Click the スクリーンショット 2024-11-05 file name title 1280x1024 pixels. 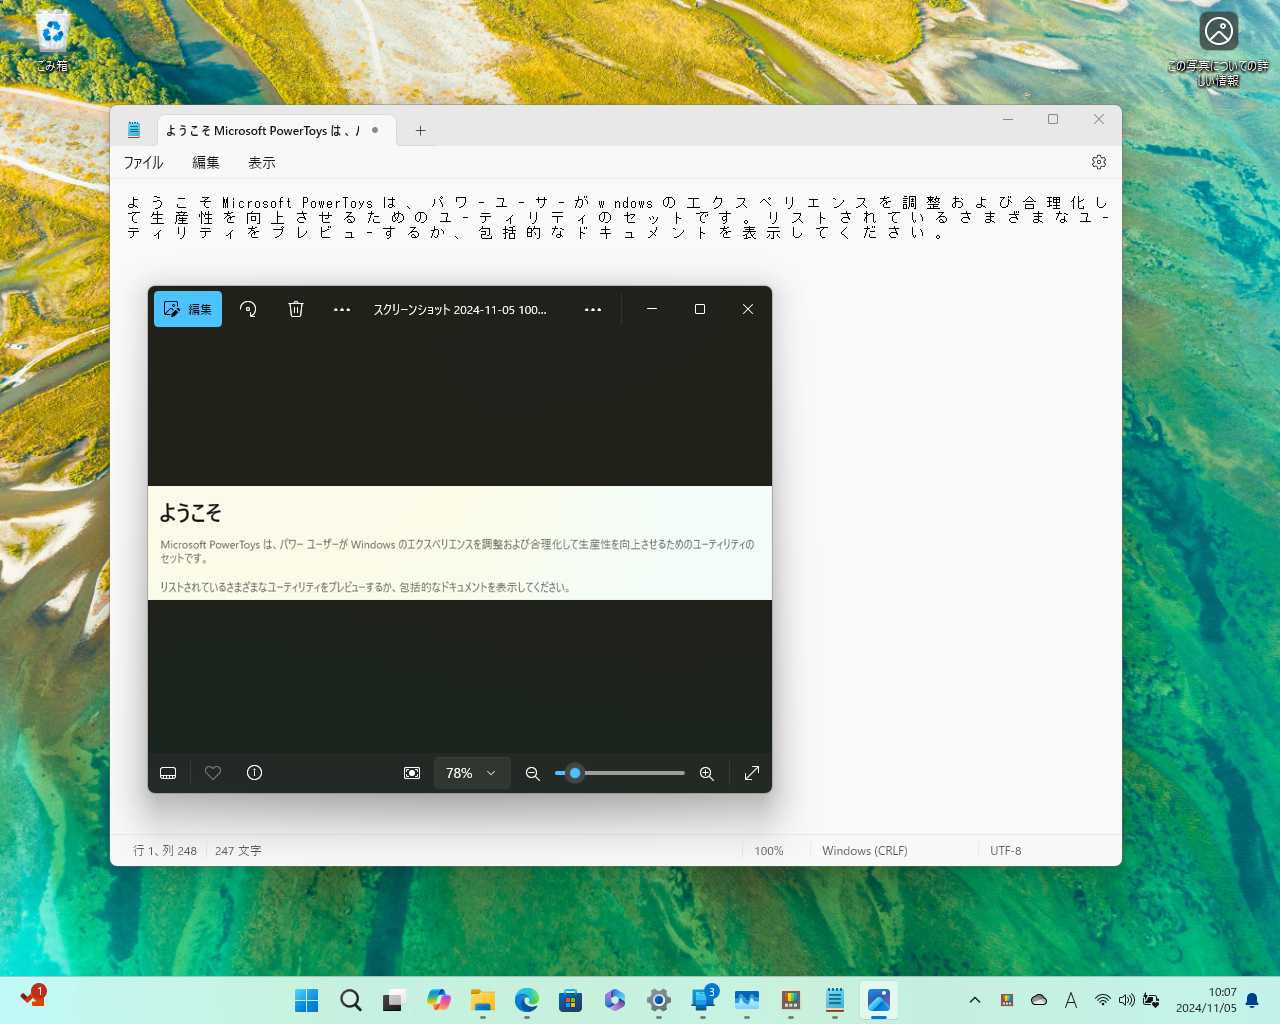460,310
